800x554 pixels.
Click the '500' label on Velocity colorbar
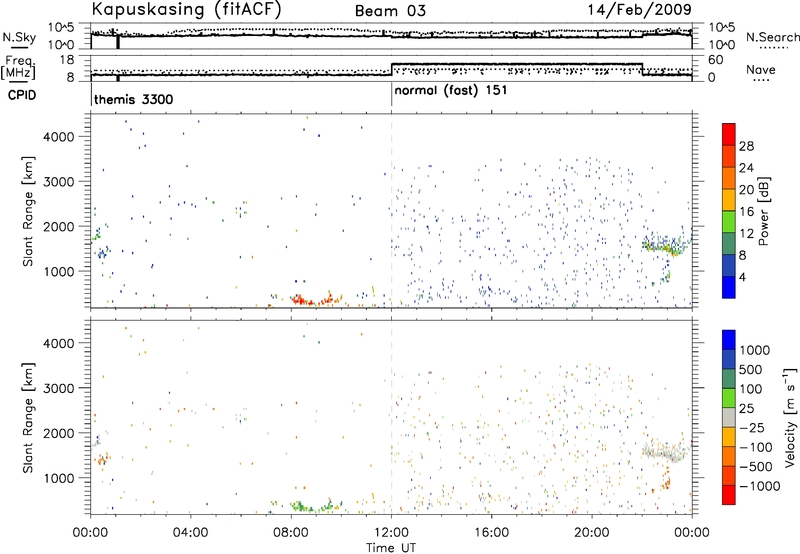[x=750, y=369]
